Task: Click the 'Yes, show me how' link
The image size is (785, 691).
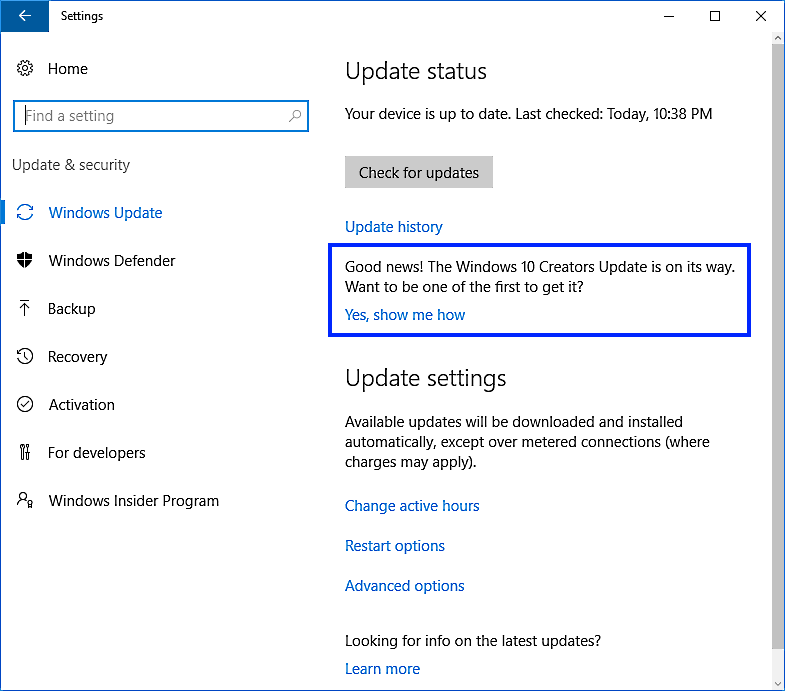Action: pos(405,315)
